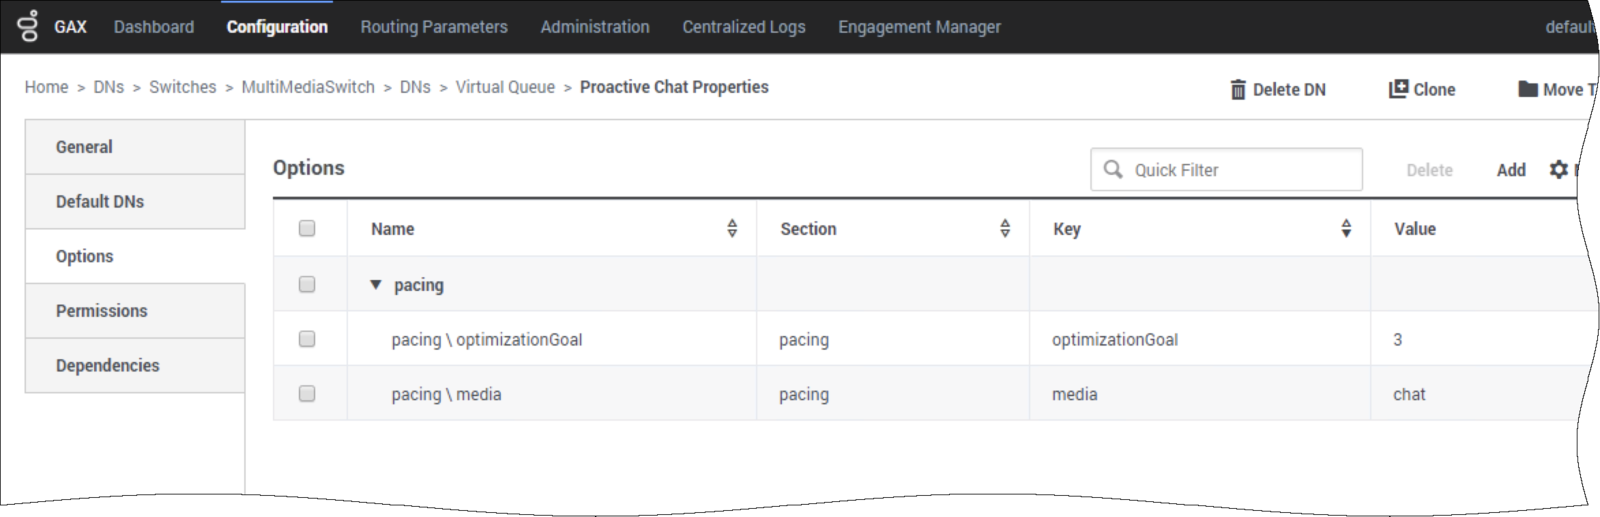Click the Quick Filter magnifier icon

point(1113,169)
